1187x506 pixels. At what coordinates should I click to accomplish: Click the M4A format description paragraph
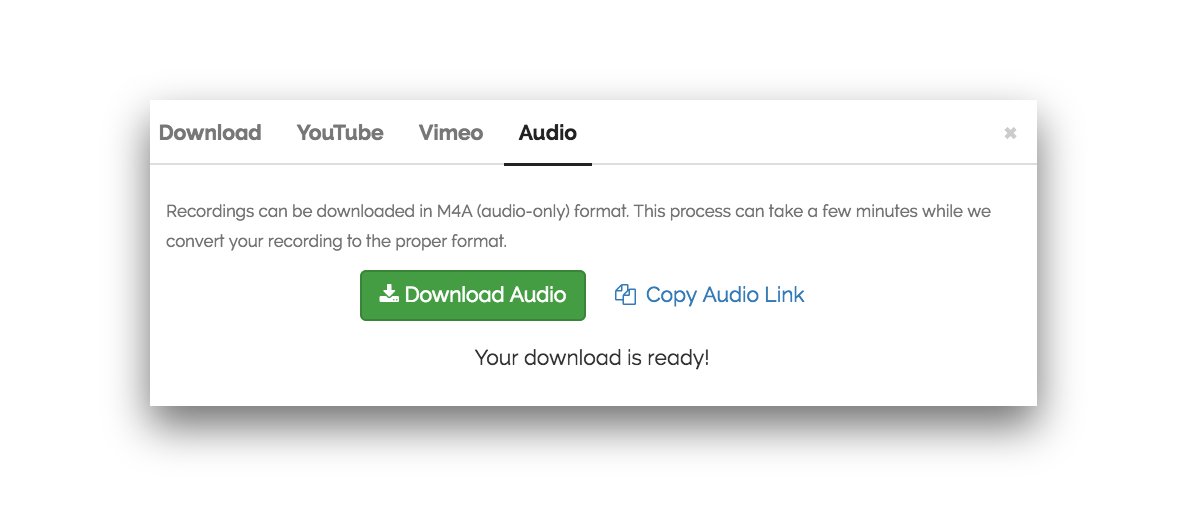pyautogui.click(x=578, y=226)
